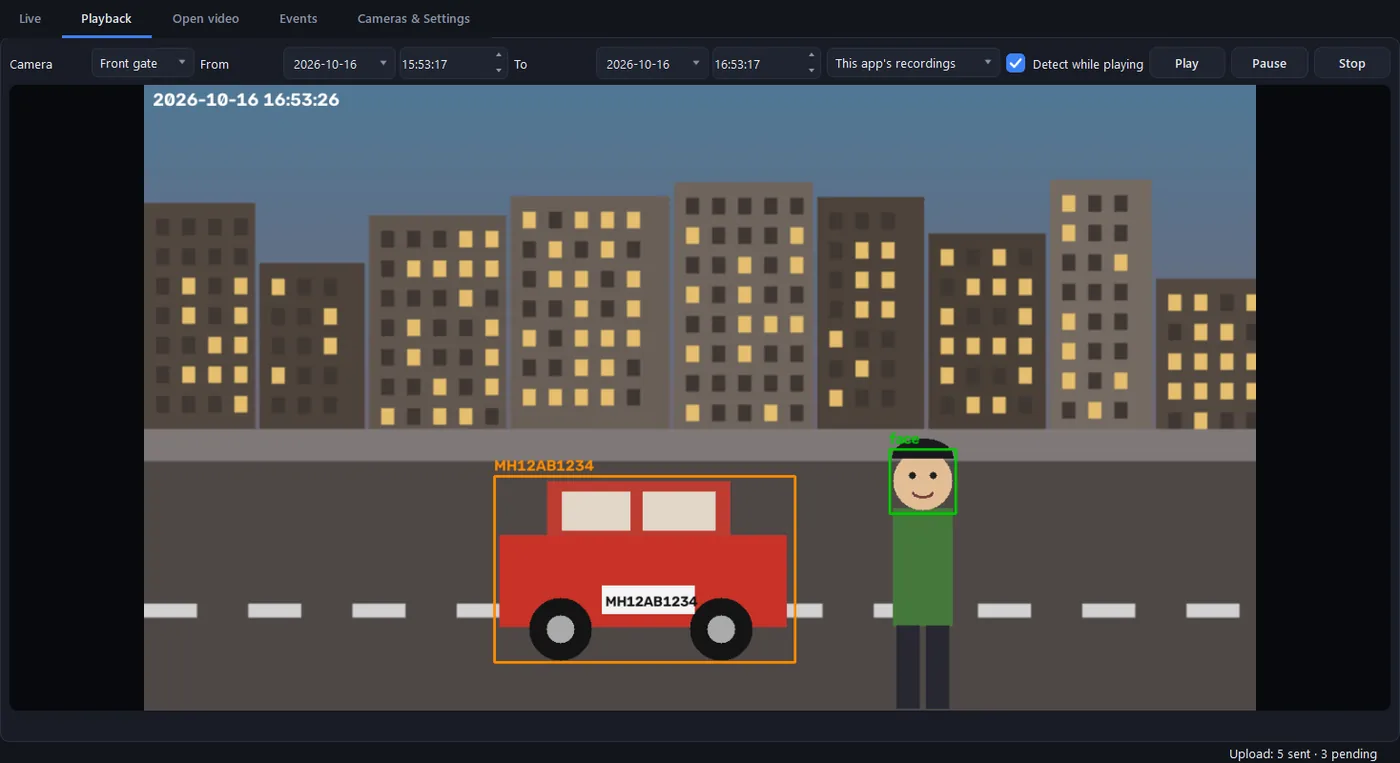Open the Open video tab
Viewport: 1400px width, 763px height.
pyautogui.click(x=205, y=19)
